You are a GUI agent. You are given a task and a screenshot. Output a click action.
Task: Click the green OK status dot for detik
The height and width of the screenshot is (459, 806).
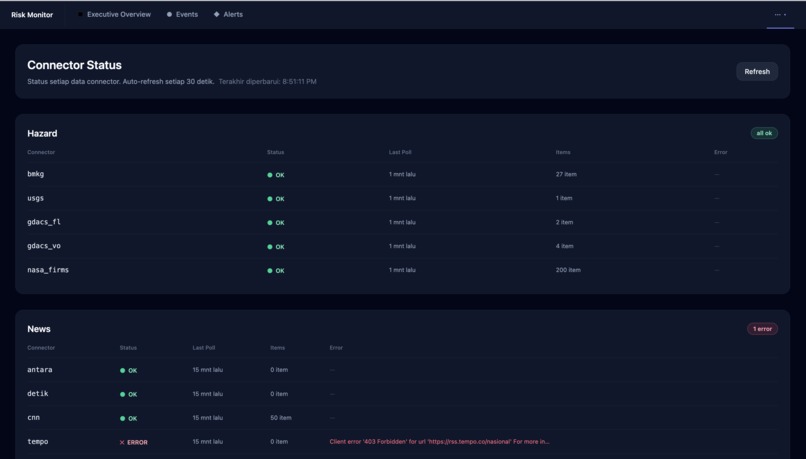[x=122, y=394]
